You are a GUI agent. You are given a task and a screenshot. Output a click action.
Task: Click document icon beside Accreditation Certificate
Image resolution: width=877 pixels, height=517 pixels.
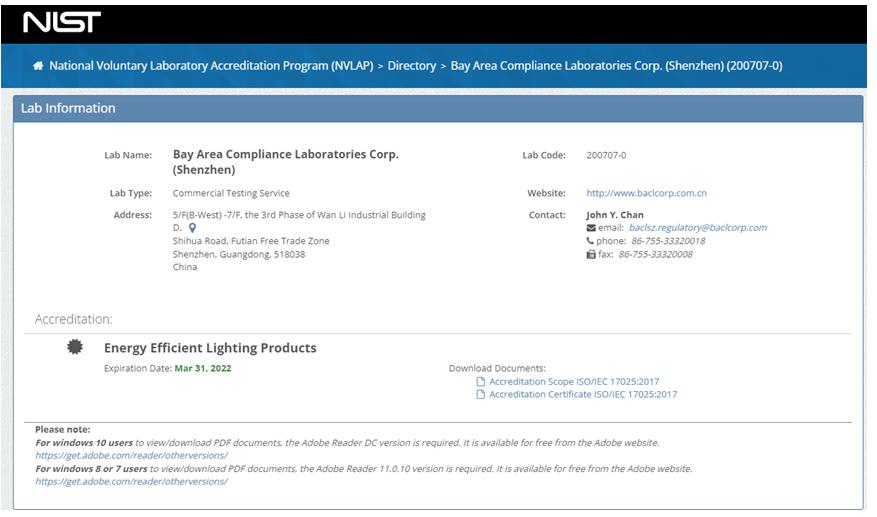[480, 394]
